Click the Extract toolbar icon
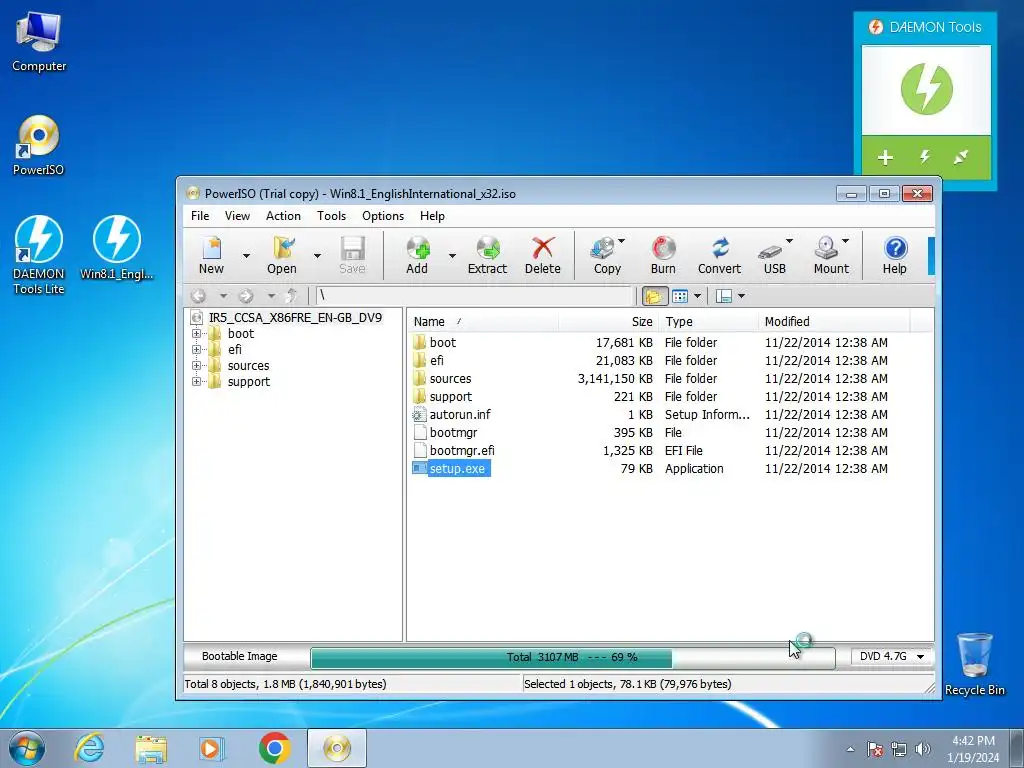This screenshot has height=768, width=1024. click(487, 255)
